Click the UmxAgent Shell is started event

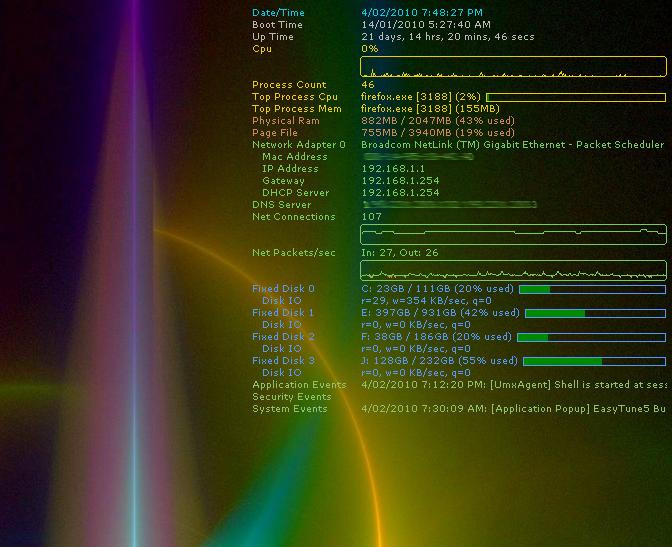click(x=514, y=385)
